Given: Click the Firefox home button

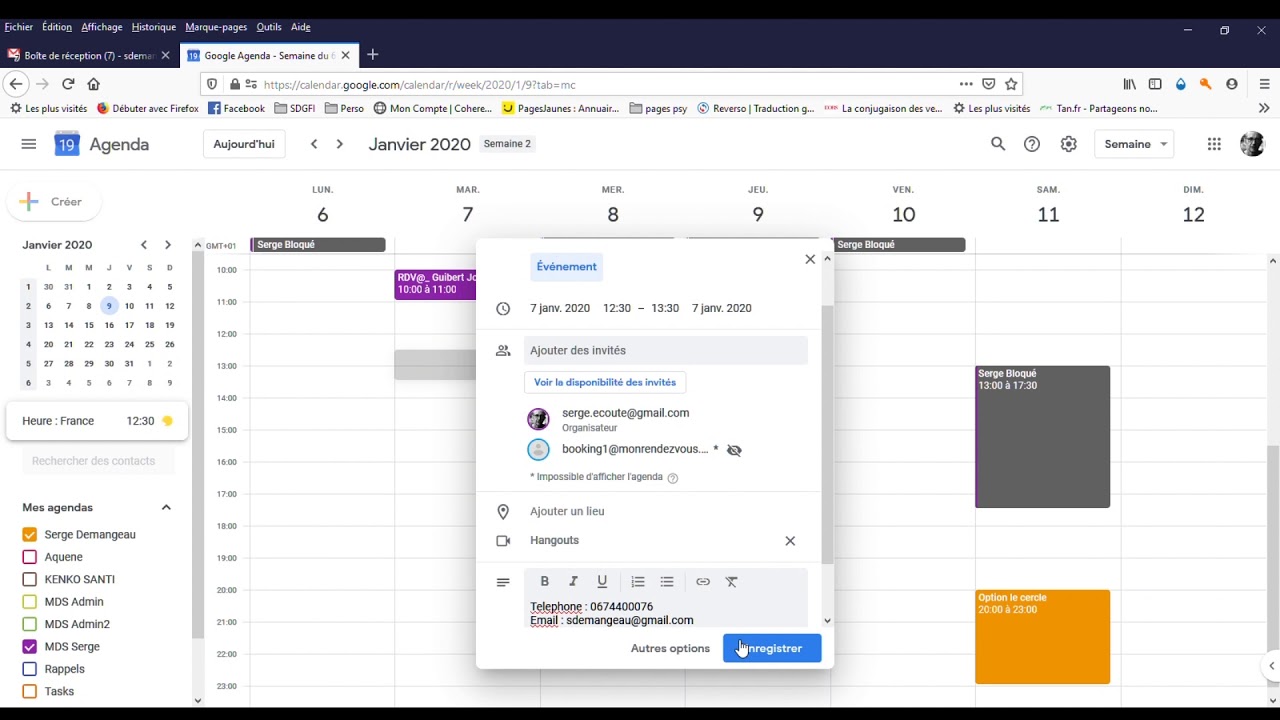Looking at the screenshot, I should (94, 84).
